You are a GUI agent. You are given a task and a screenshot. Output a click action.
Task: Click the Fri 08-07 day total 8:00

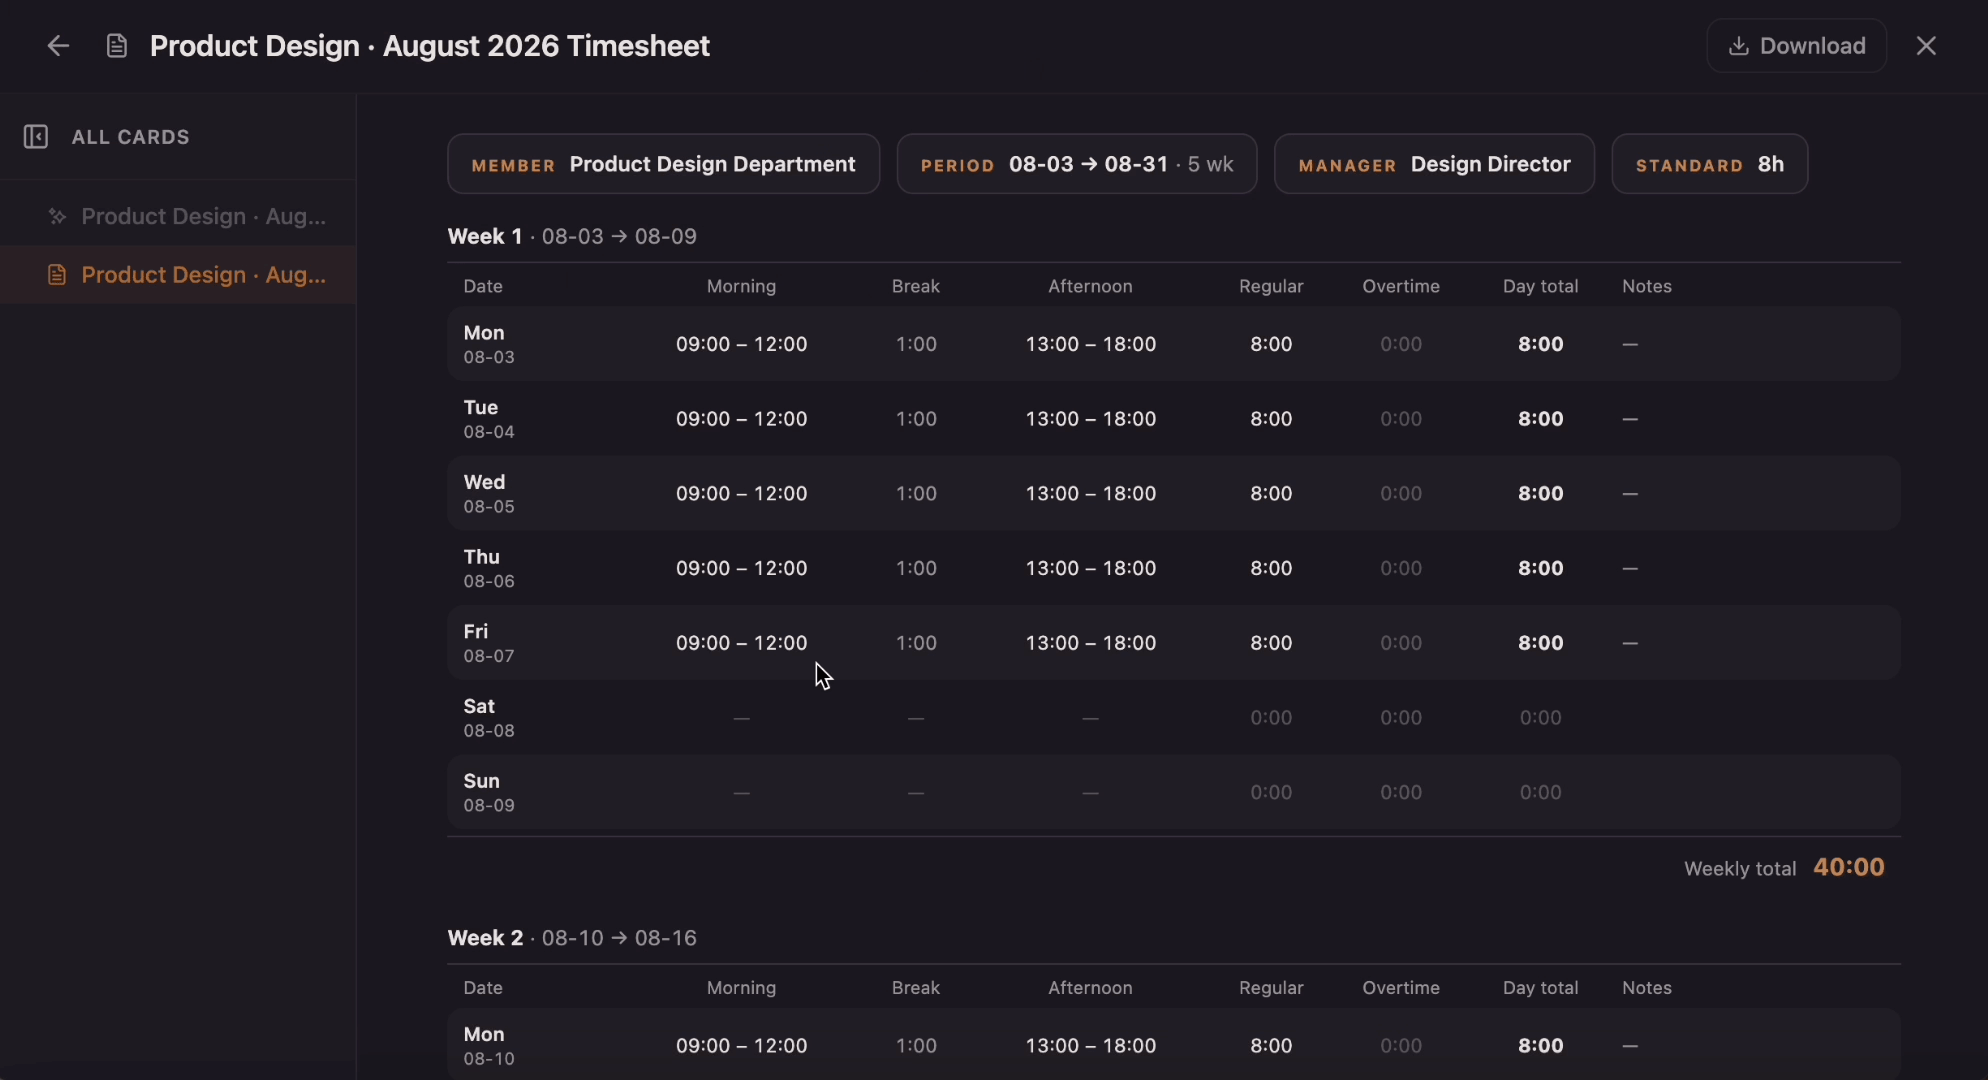[1540, 643]
